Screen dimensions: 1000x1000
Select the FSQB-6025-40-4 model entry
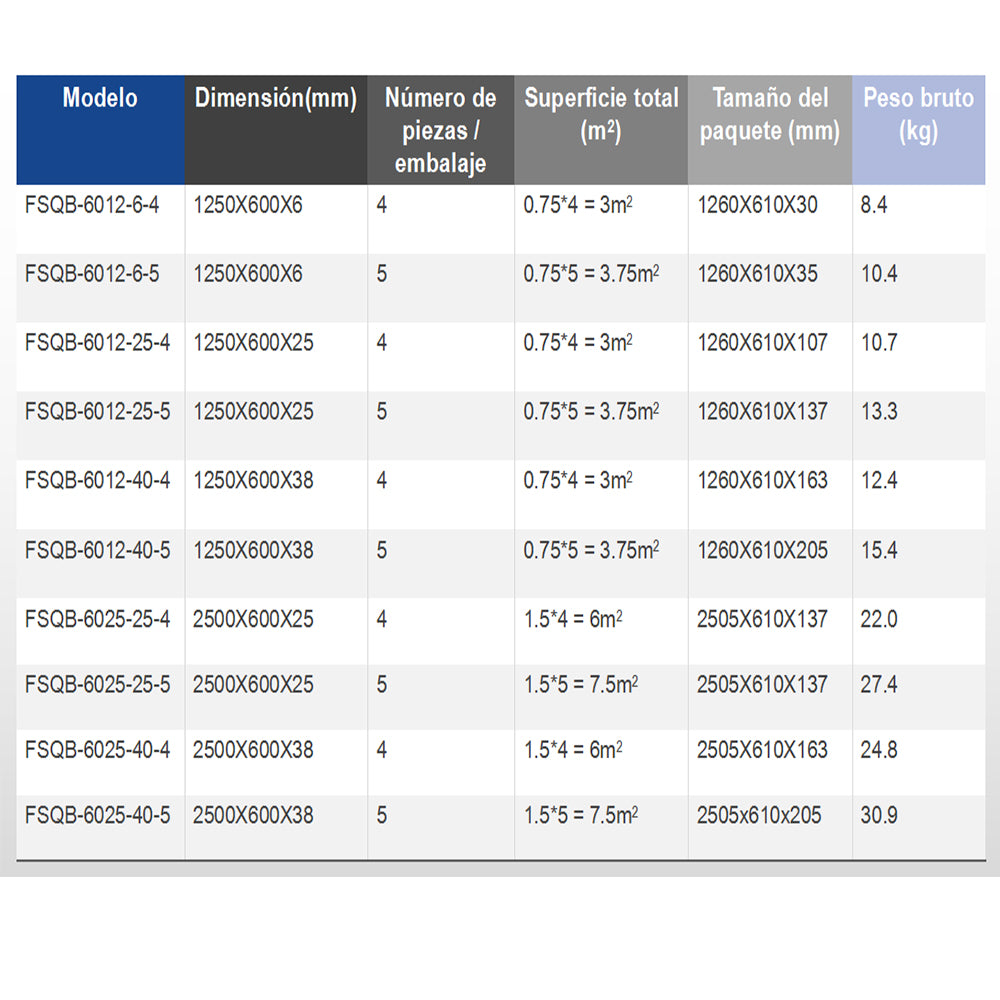97,750
